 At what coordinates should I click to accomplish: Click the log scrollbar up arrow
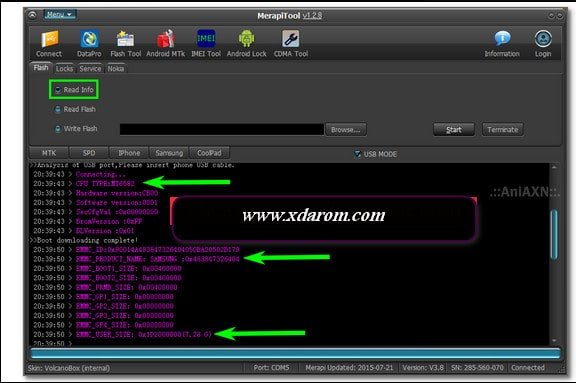(554, 167)
